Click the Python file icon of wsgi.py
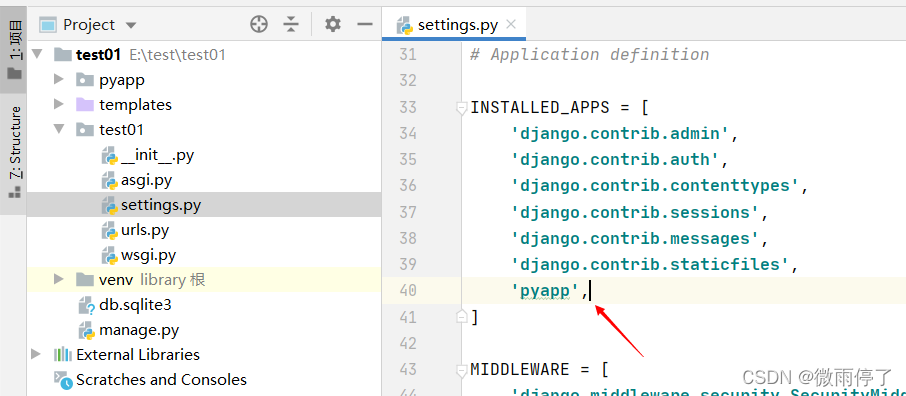The width and height of the screenshot is (906, 396). click(x=110, y=255)
